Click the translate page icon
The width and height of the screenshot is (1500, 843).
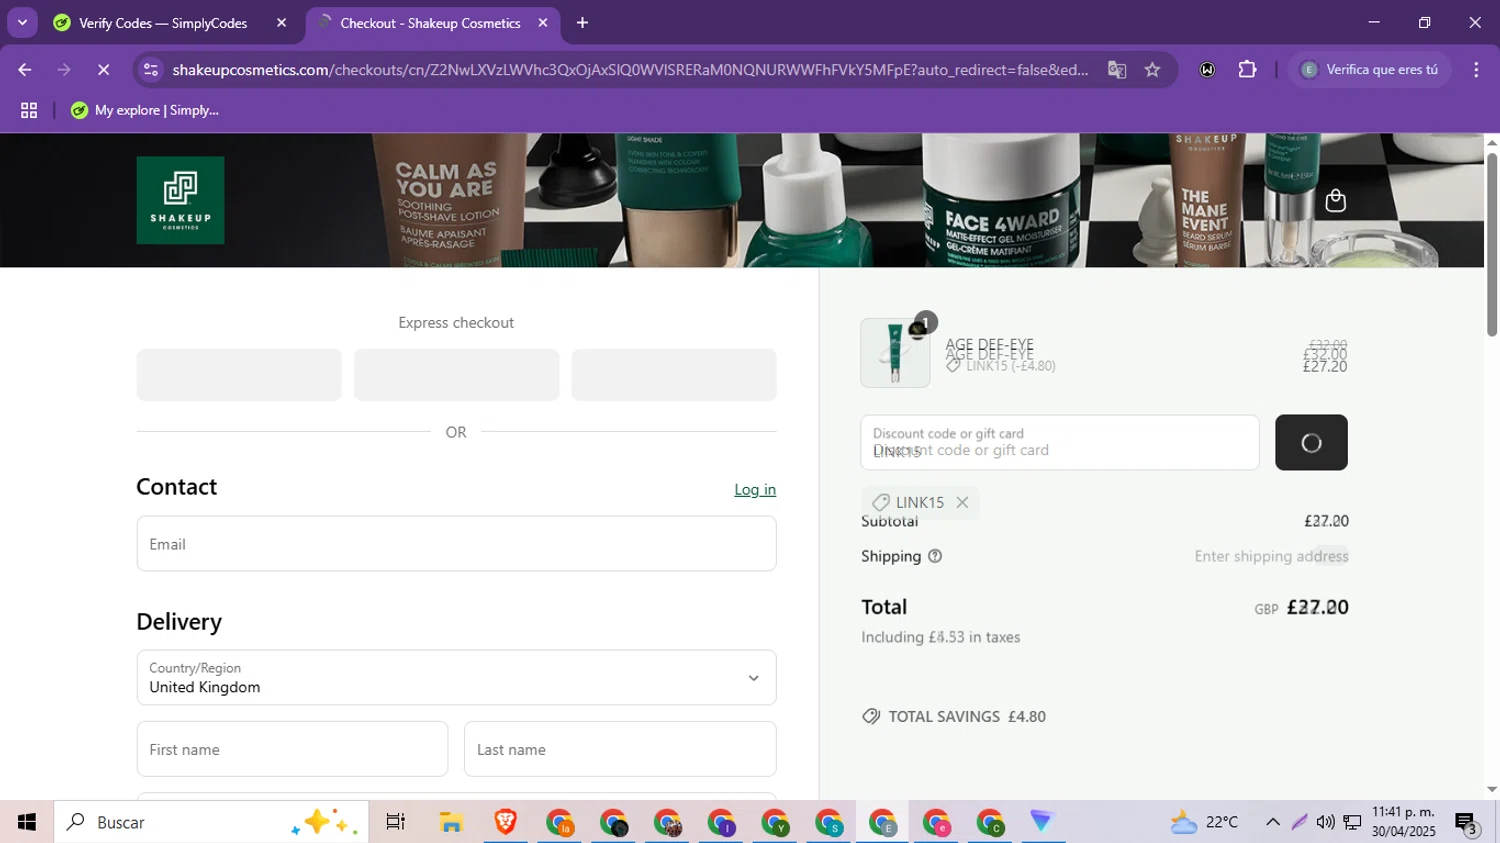pos(1117,70)
